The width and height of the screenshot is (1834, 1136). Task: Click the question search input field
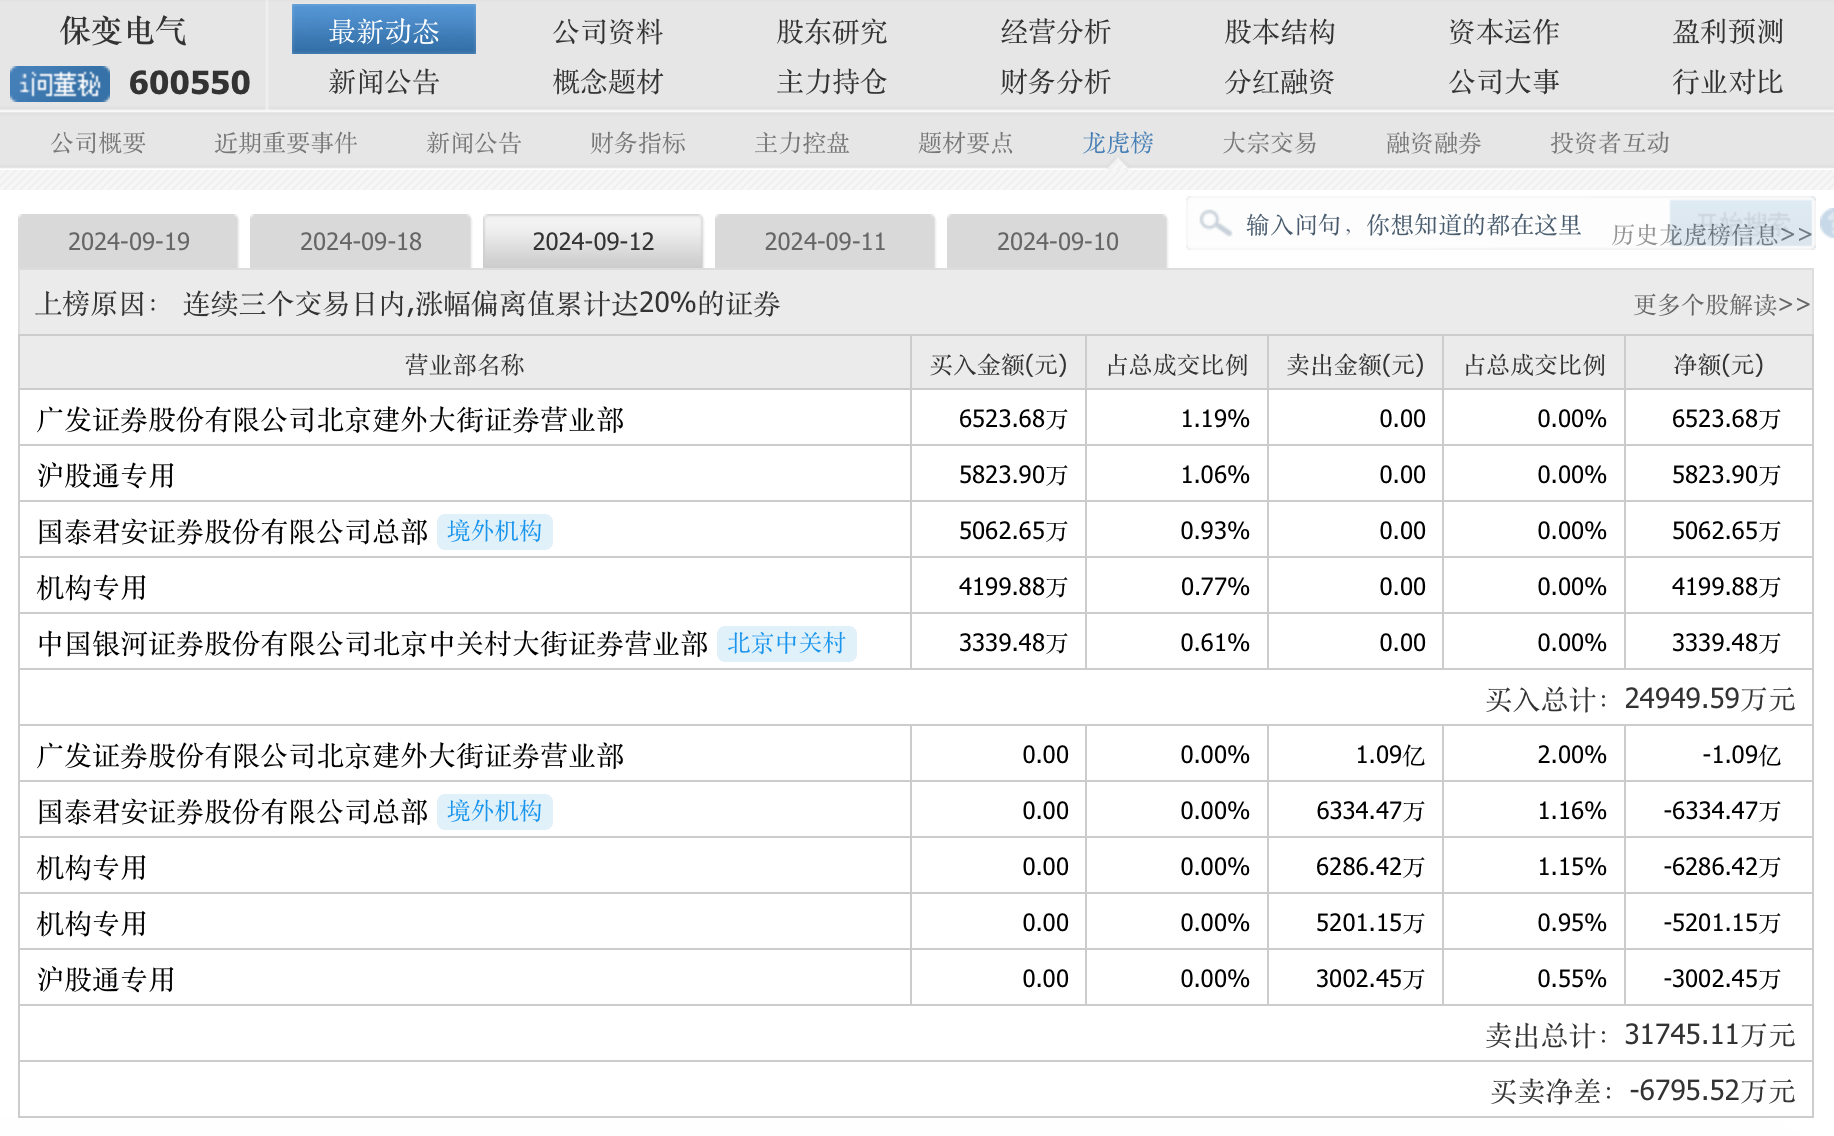1412,225
